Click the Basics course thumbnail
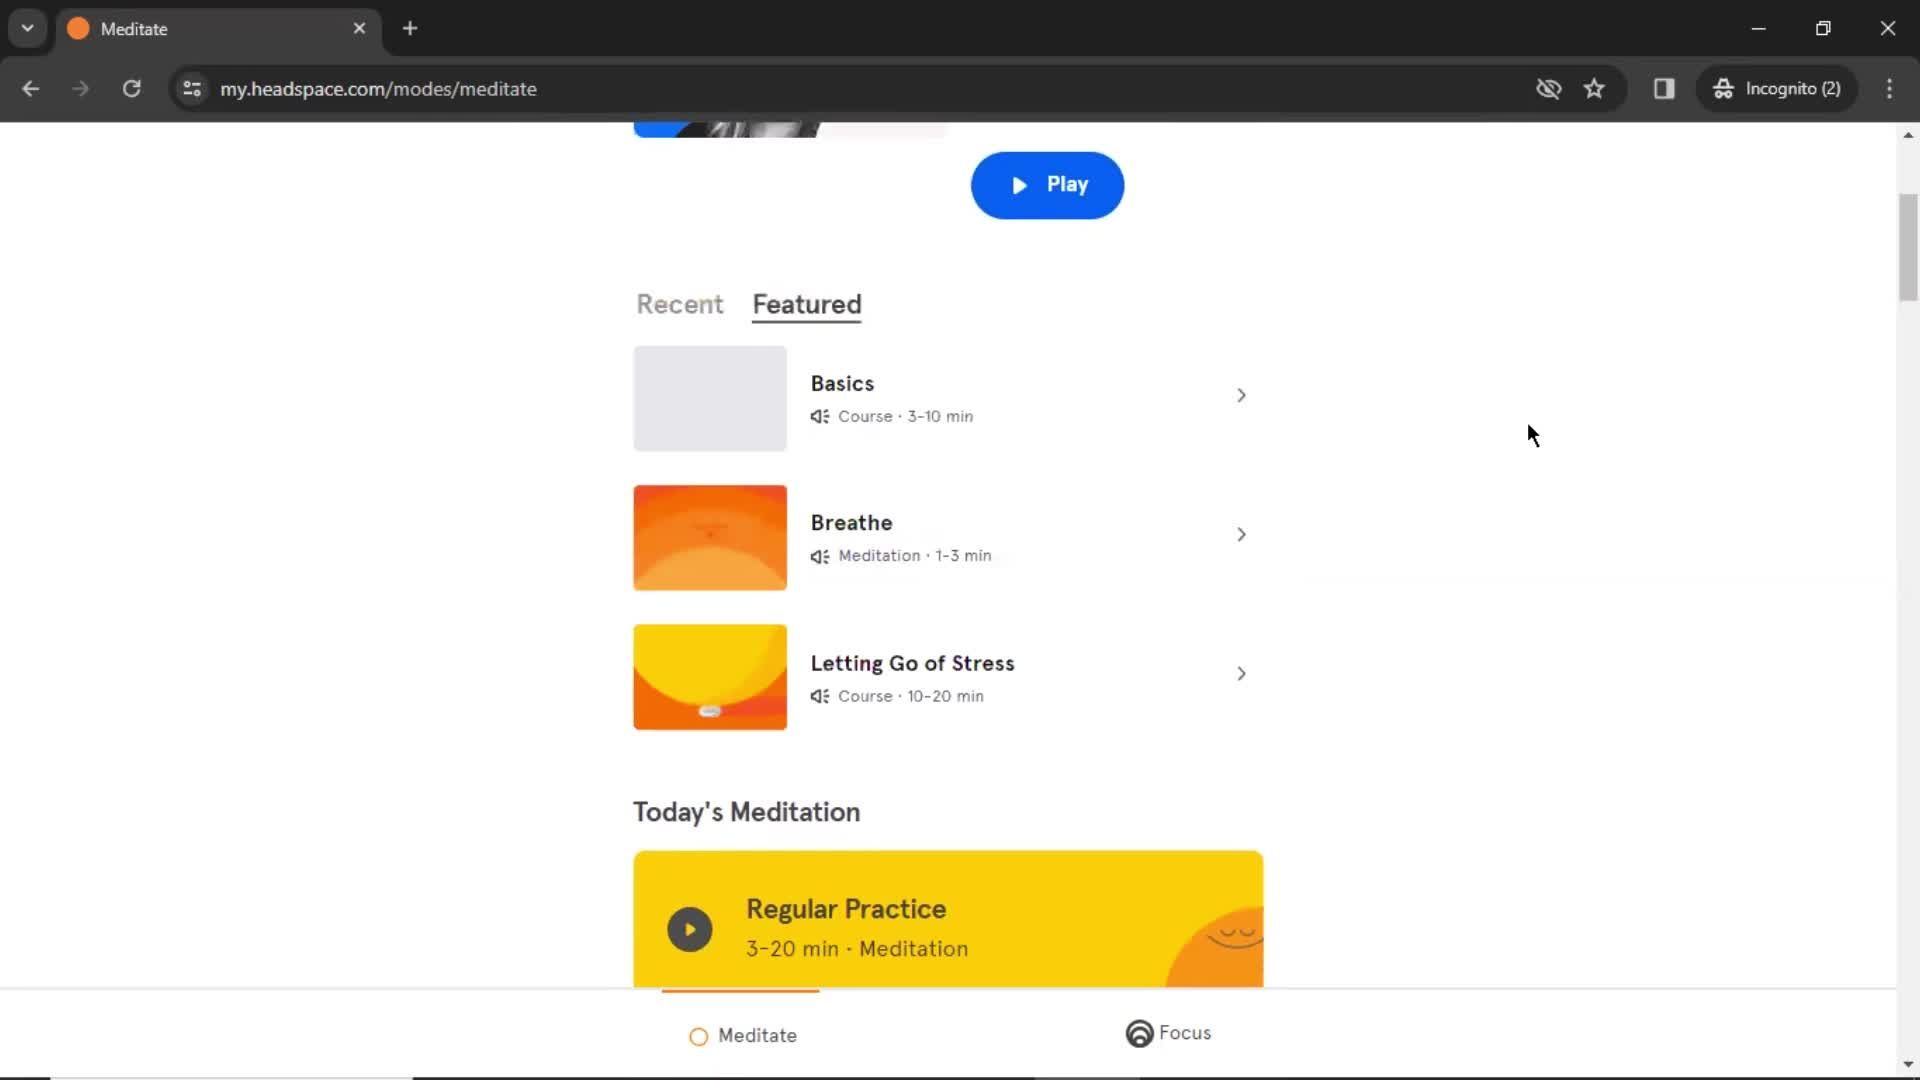The width and height of the screenshot is (1920, 1080). 709,397
